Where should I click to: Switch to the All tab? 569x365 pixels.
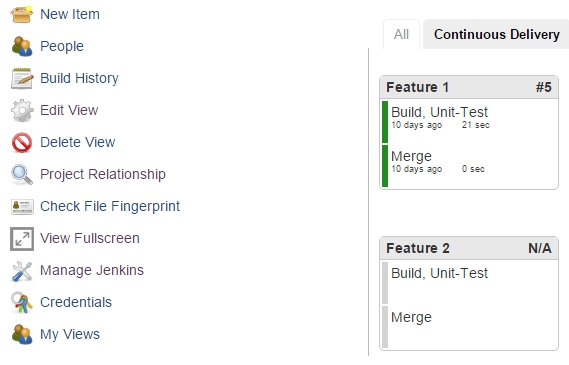401,34
